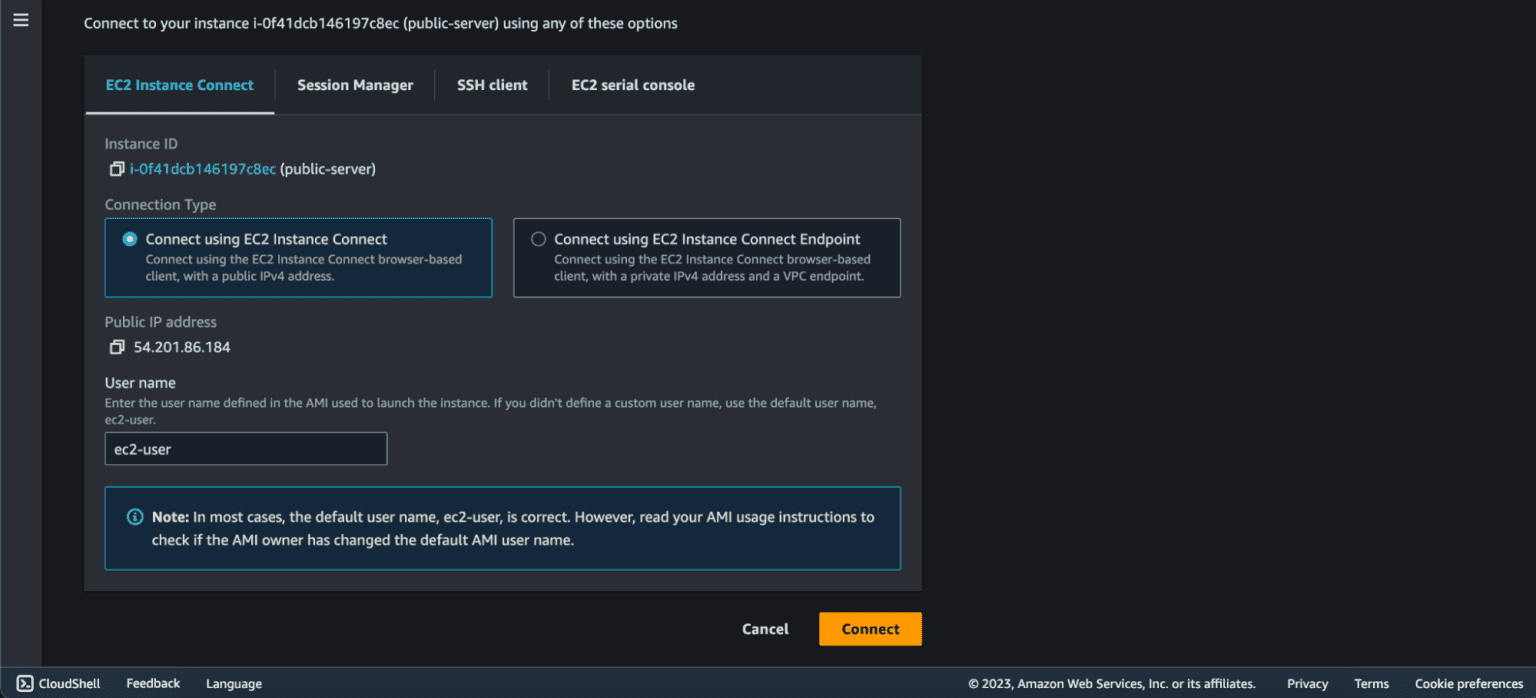Select Connect using EC2 Instance Connect radio
Image resolution: width=1536 pixels, height=698 pixels.
pos(130,240)
